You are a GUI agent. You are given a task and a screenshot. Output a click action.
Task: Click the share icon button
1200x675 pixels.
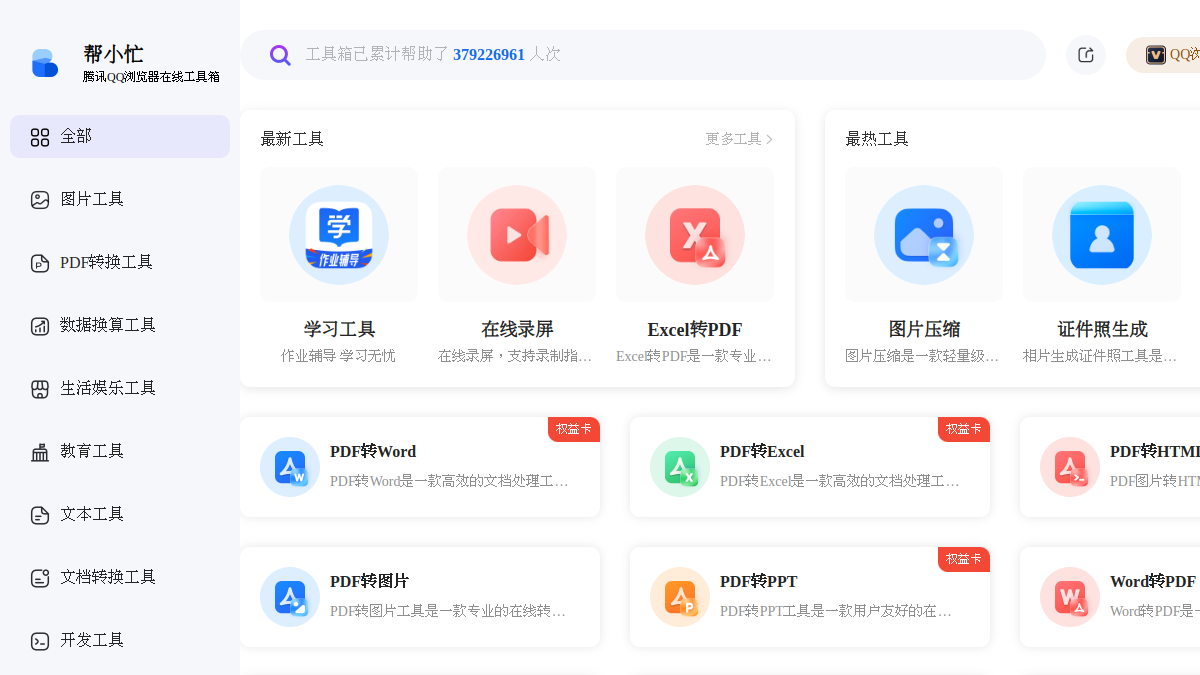[x=1086, y=55]
